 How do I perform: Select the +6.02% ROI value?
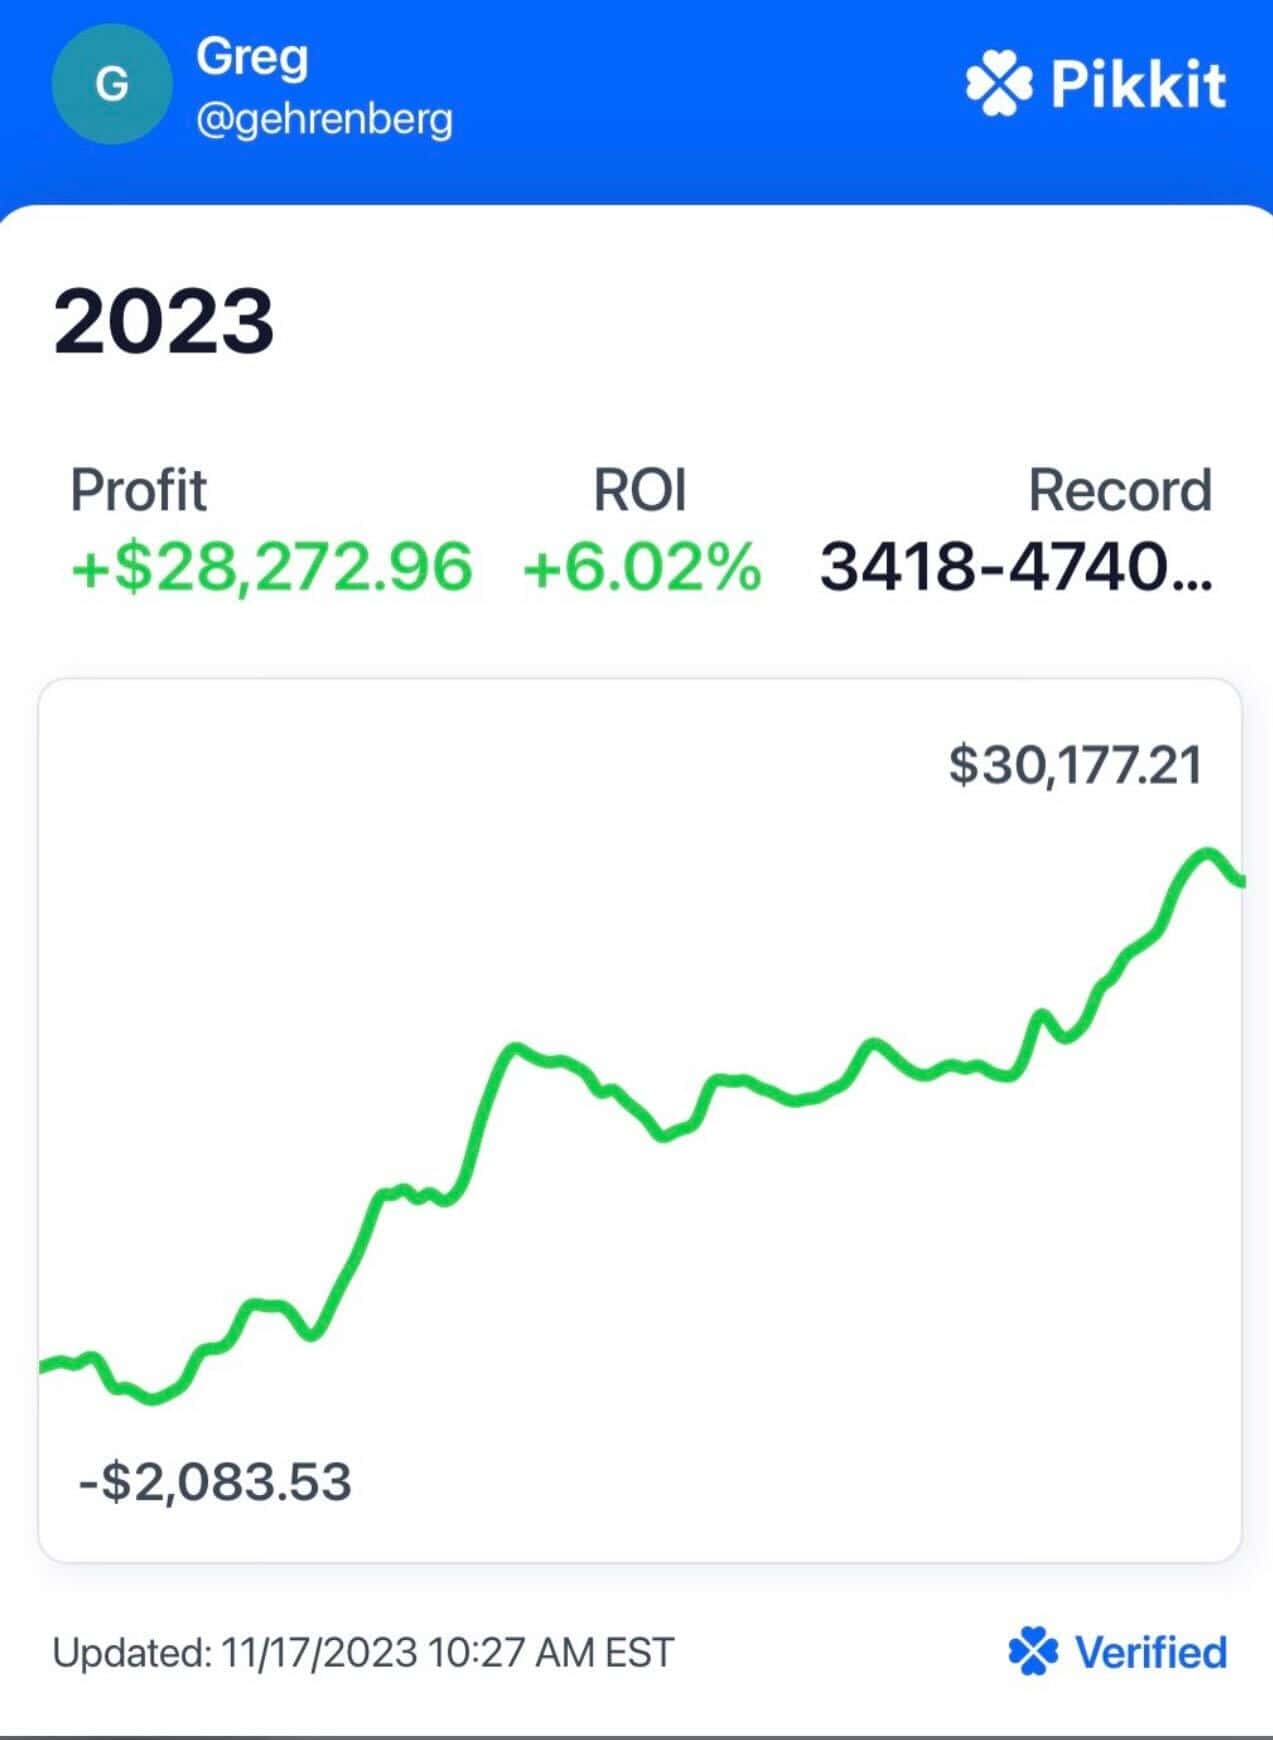tap(641, 566)
